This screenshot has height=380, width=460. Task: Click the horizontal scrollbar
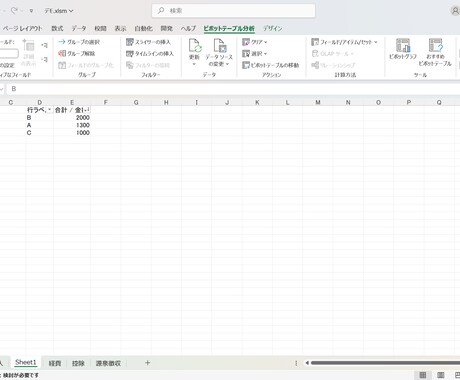(x=385, y=363)
